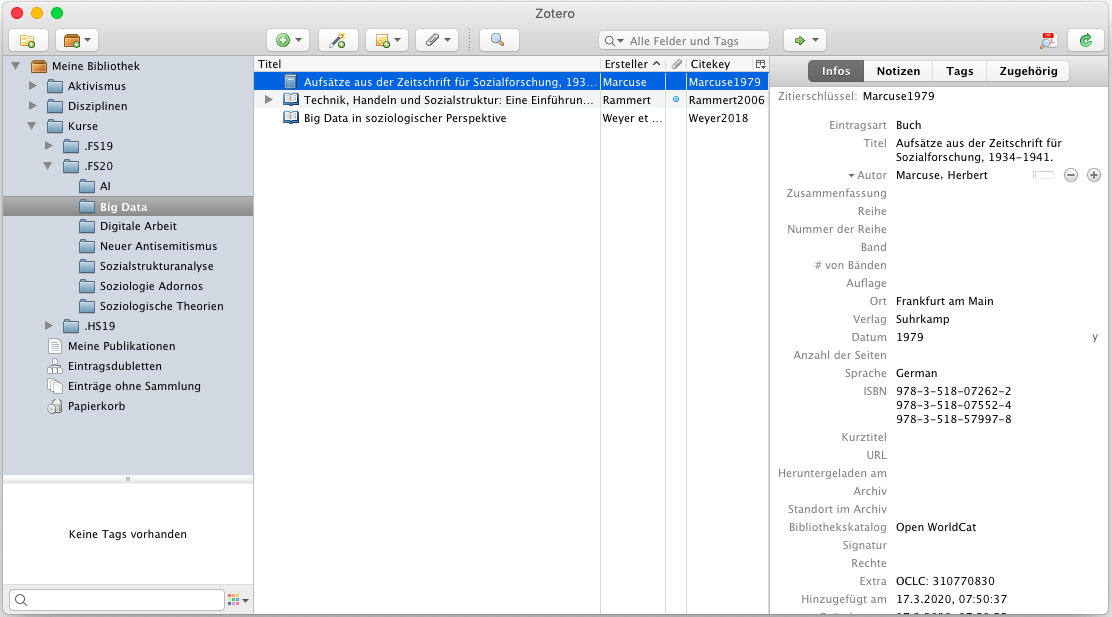Toggle single/two field name mode for author
The image size is (1112, 617).
1043,175
